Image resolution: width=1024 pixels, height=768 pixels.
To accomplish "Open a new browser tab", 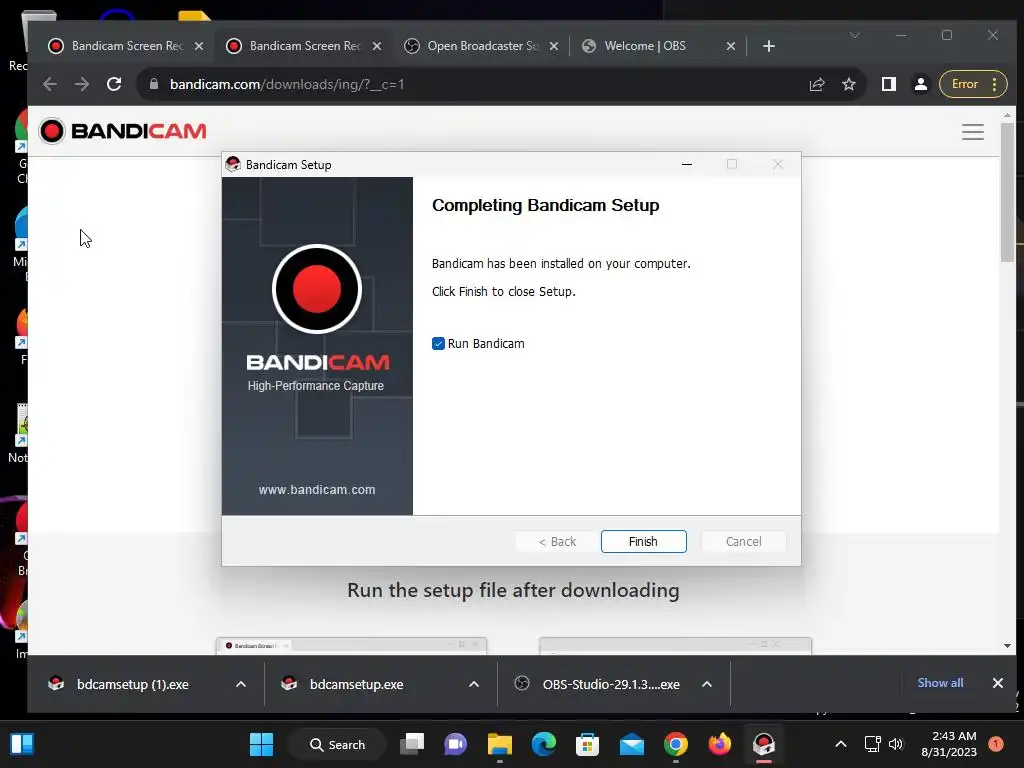I will click(x=769, y=46).
